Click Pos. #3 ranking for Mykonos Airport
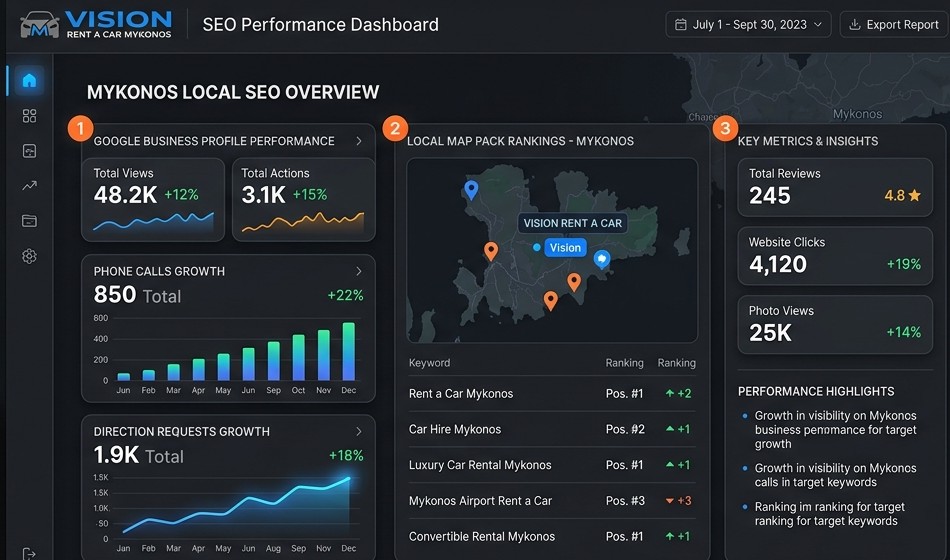Image resolution: width=950 pixels, height=560 pixels. point(625,501)
